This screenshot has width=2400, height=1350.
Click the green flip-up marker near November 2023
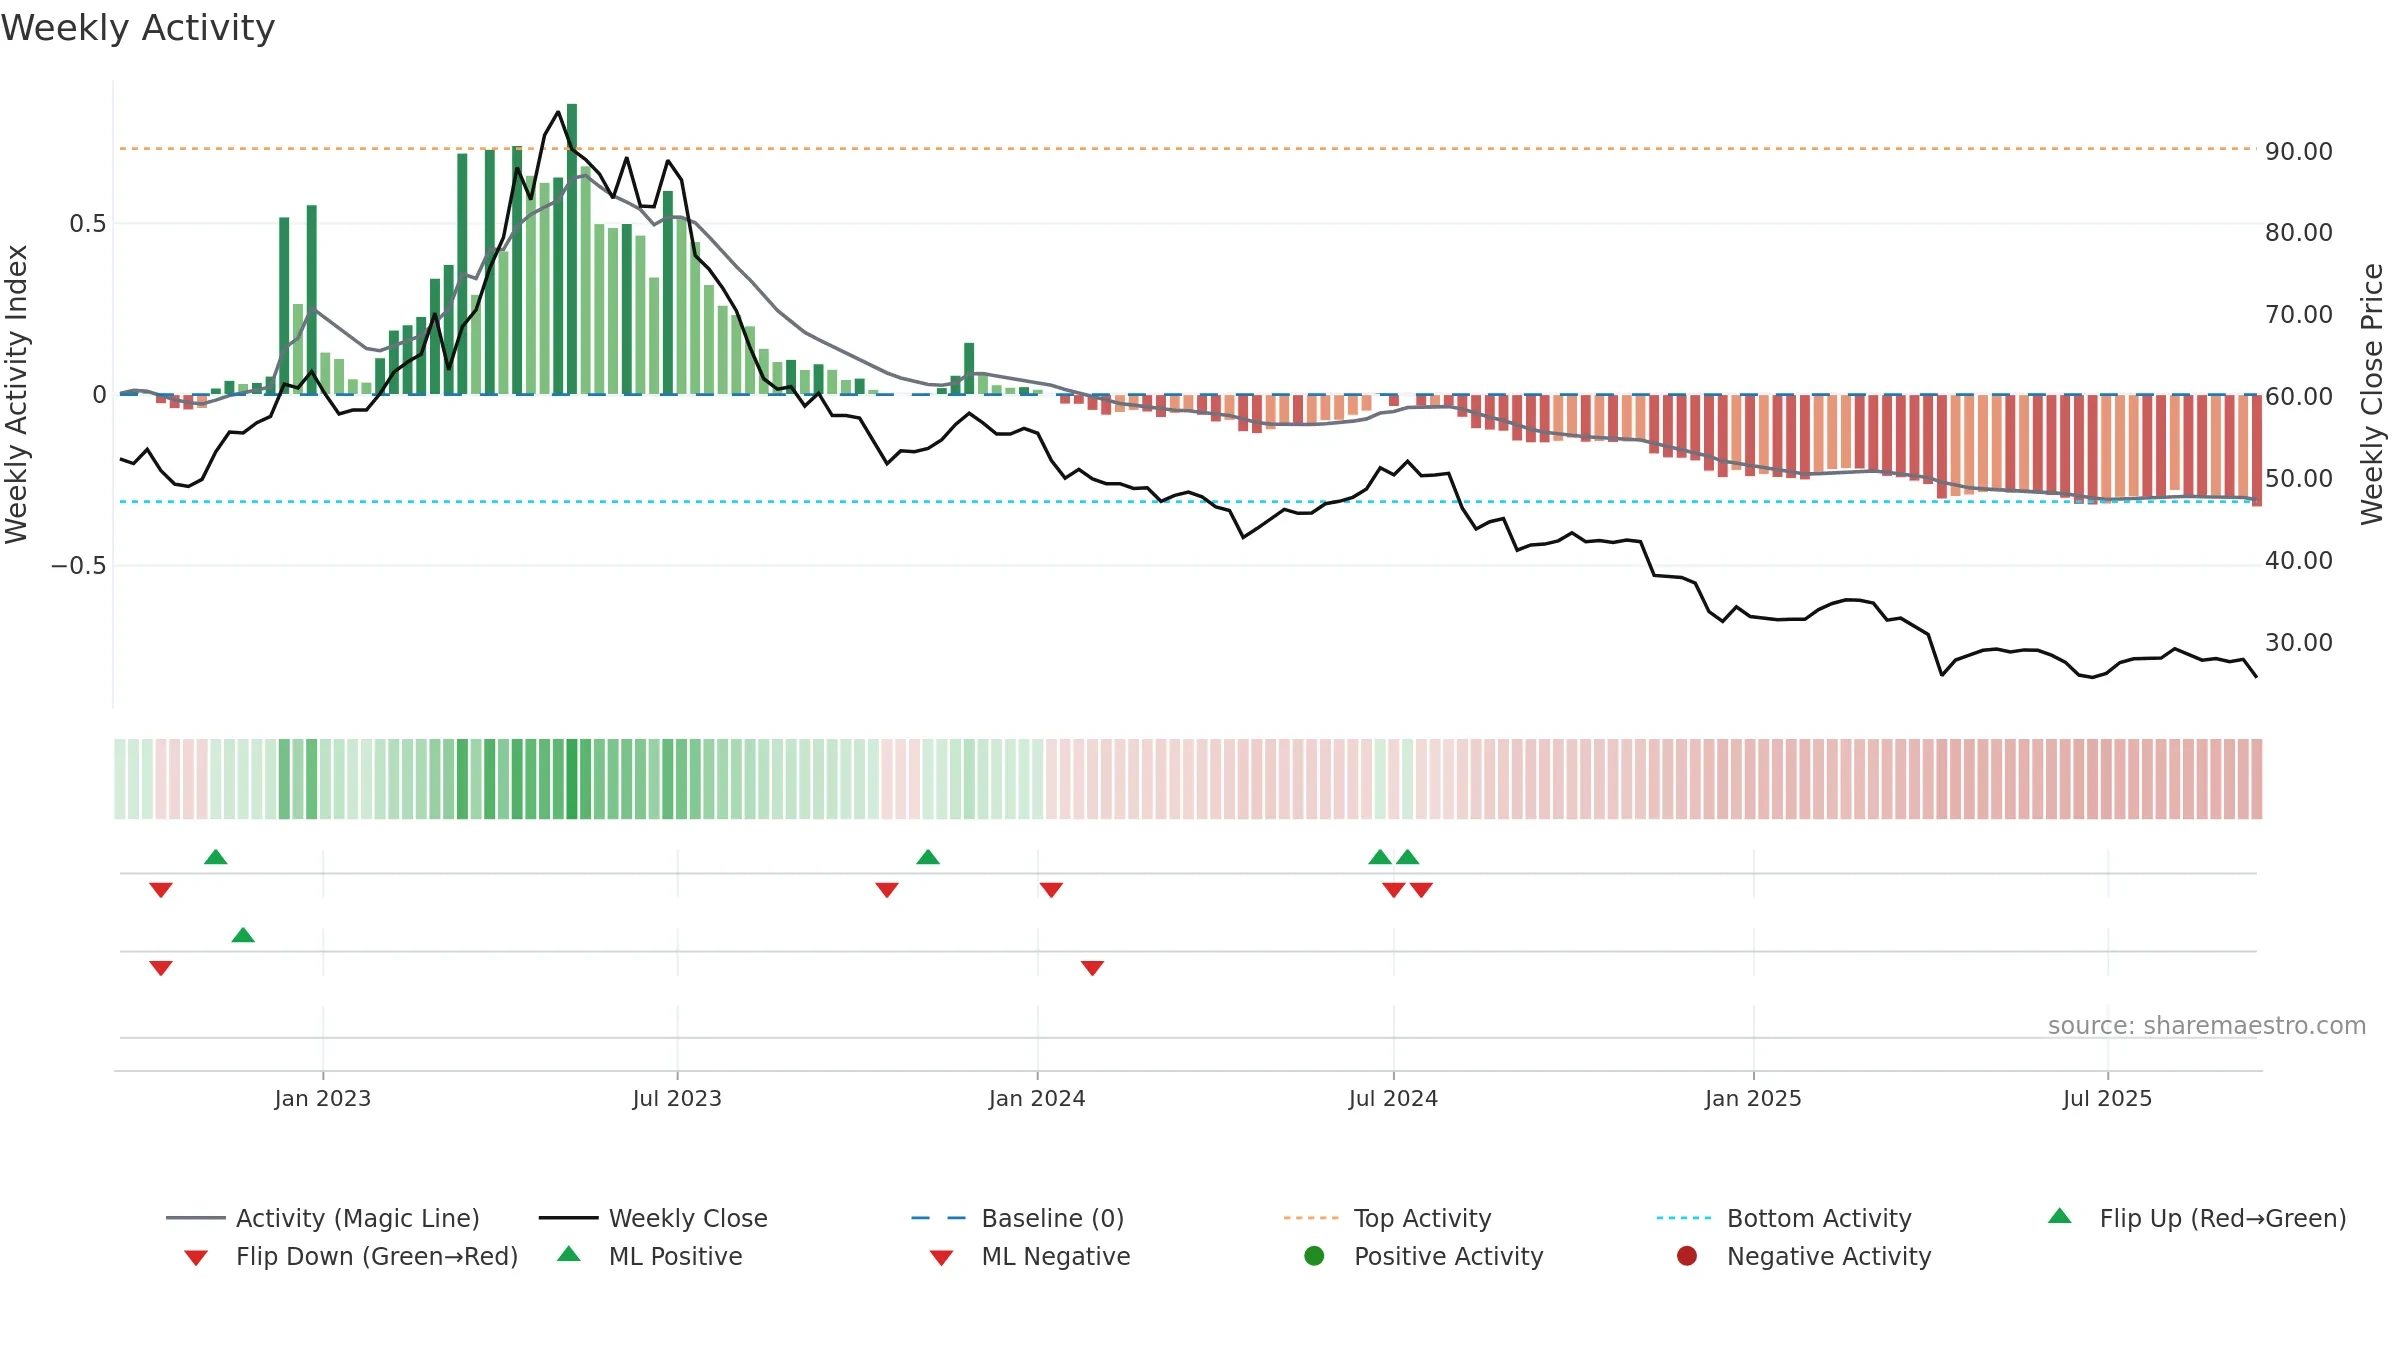928,857
